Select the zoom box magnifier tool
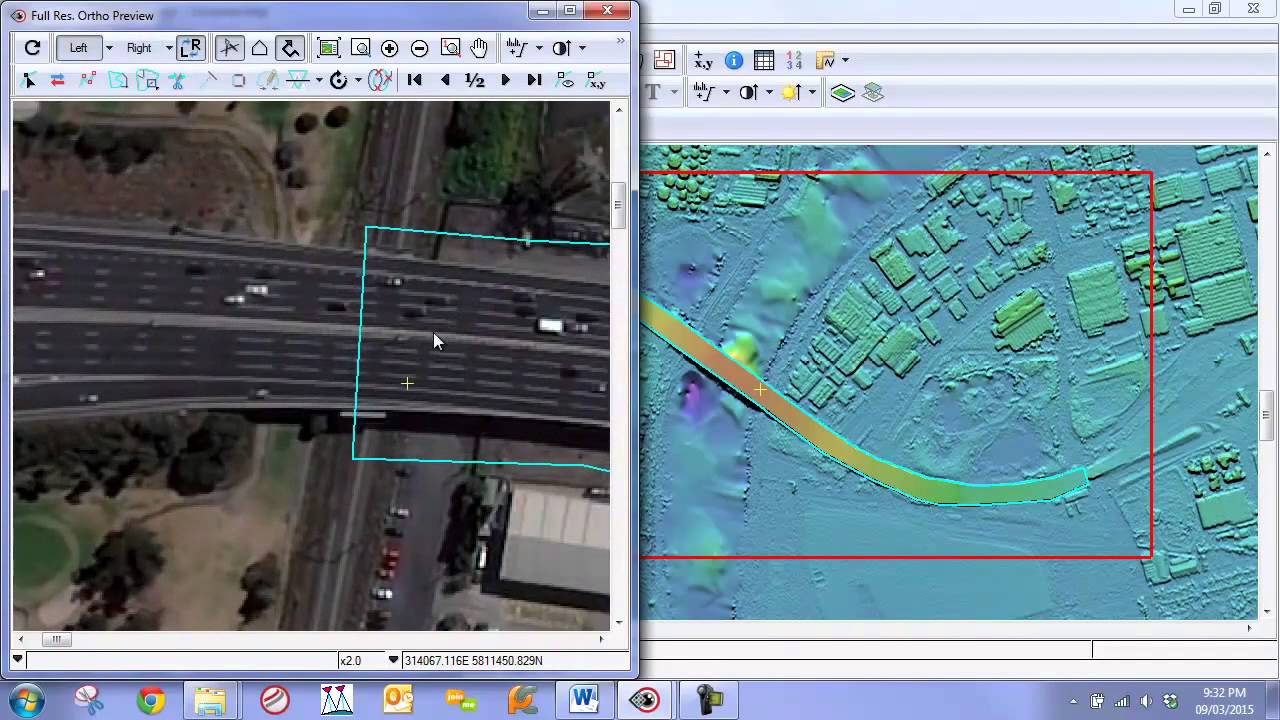 click(360, 48)
